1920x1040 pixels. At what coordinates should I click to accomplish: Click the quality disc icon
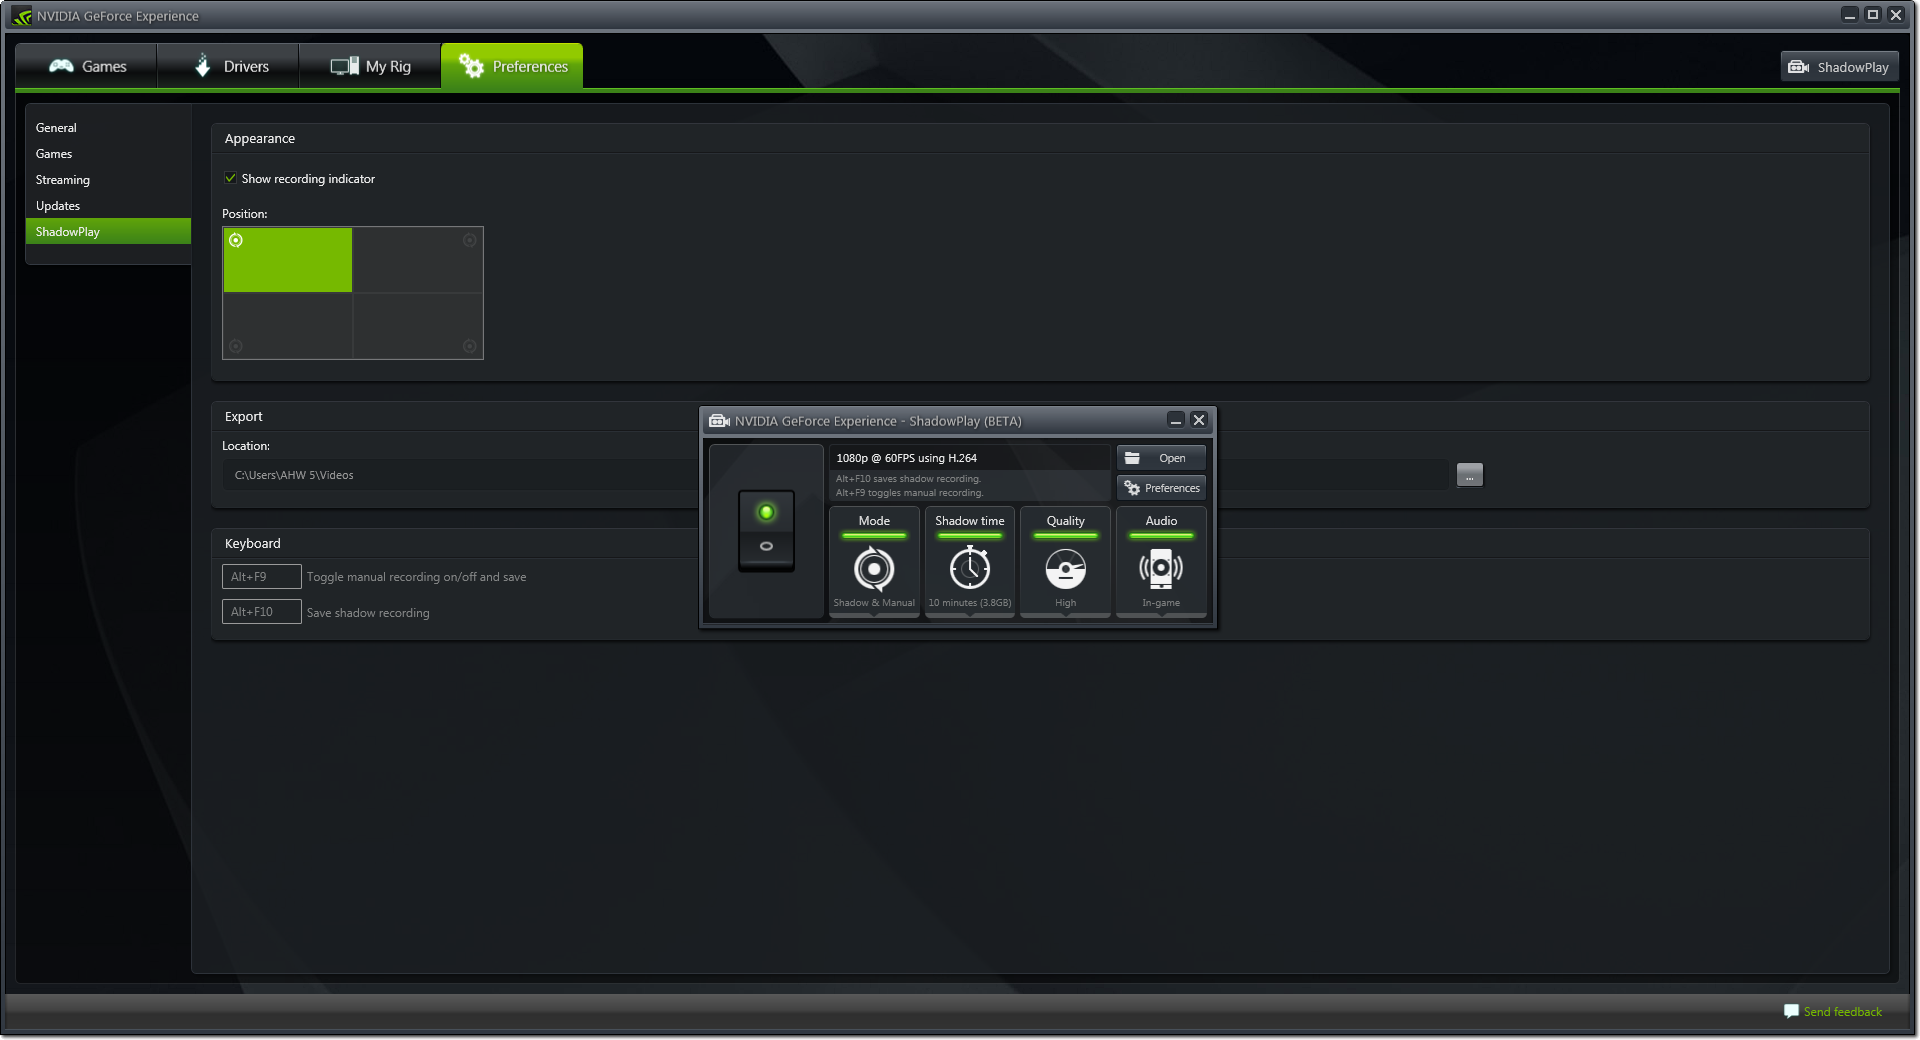(x=1065, y=569)
